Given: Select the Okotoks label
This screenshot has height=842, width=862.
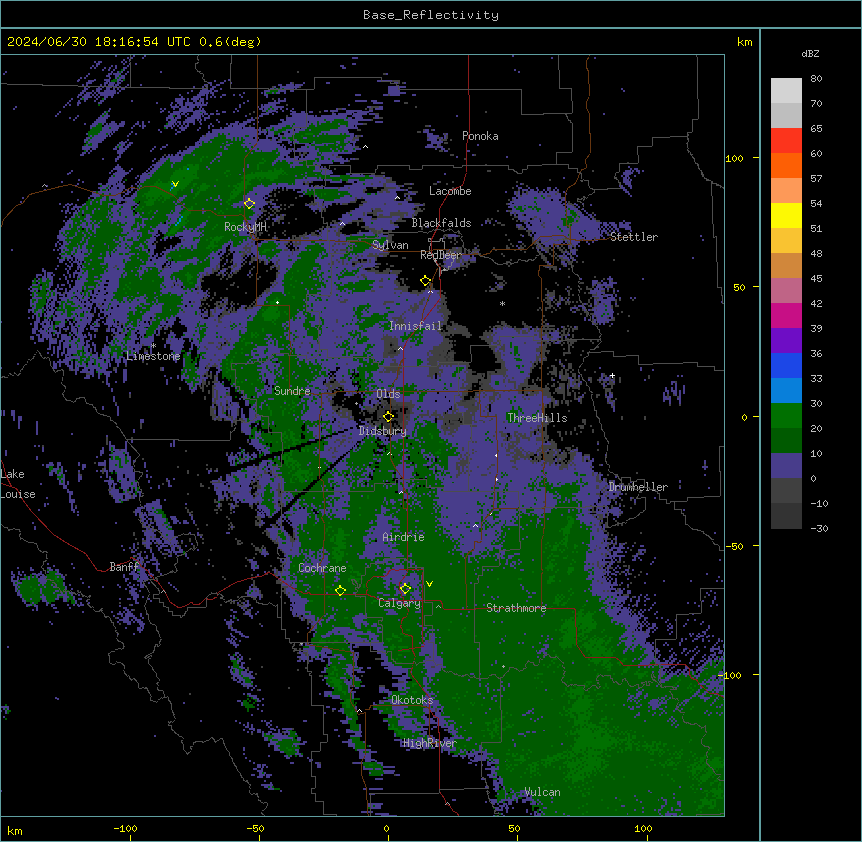Looking at the screenshot, I should 412,700.
